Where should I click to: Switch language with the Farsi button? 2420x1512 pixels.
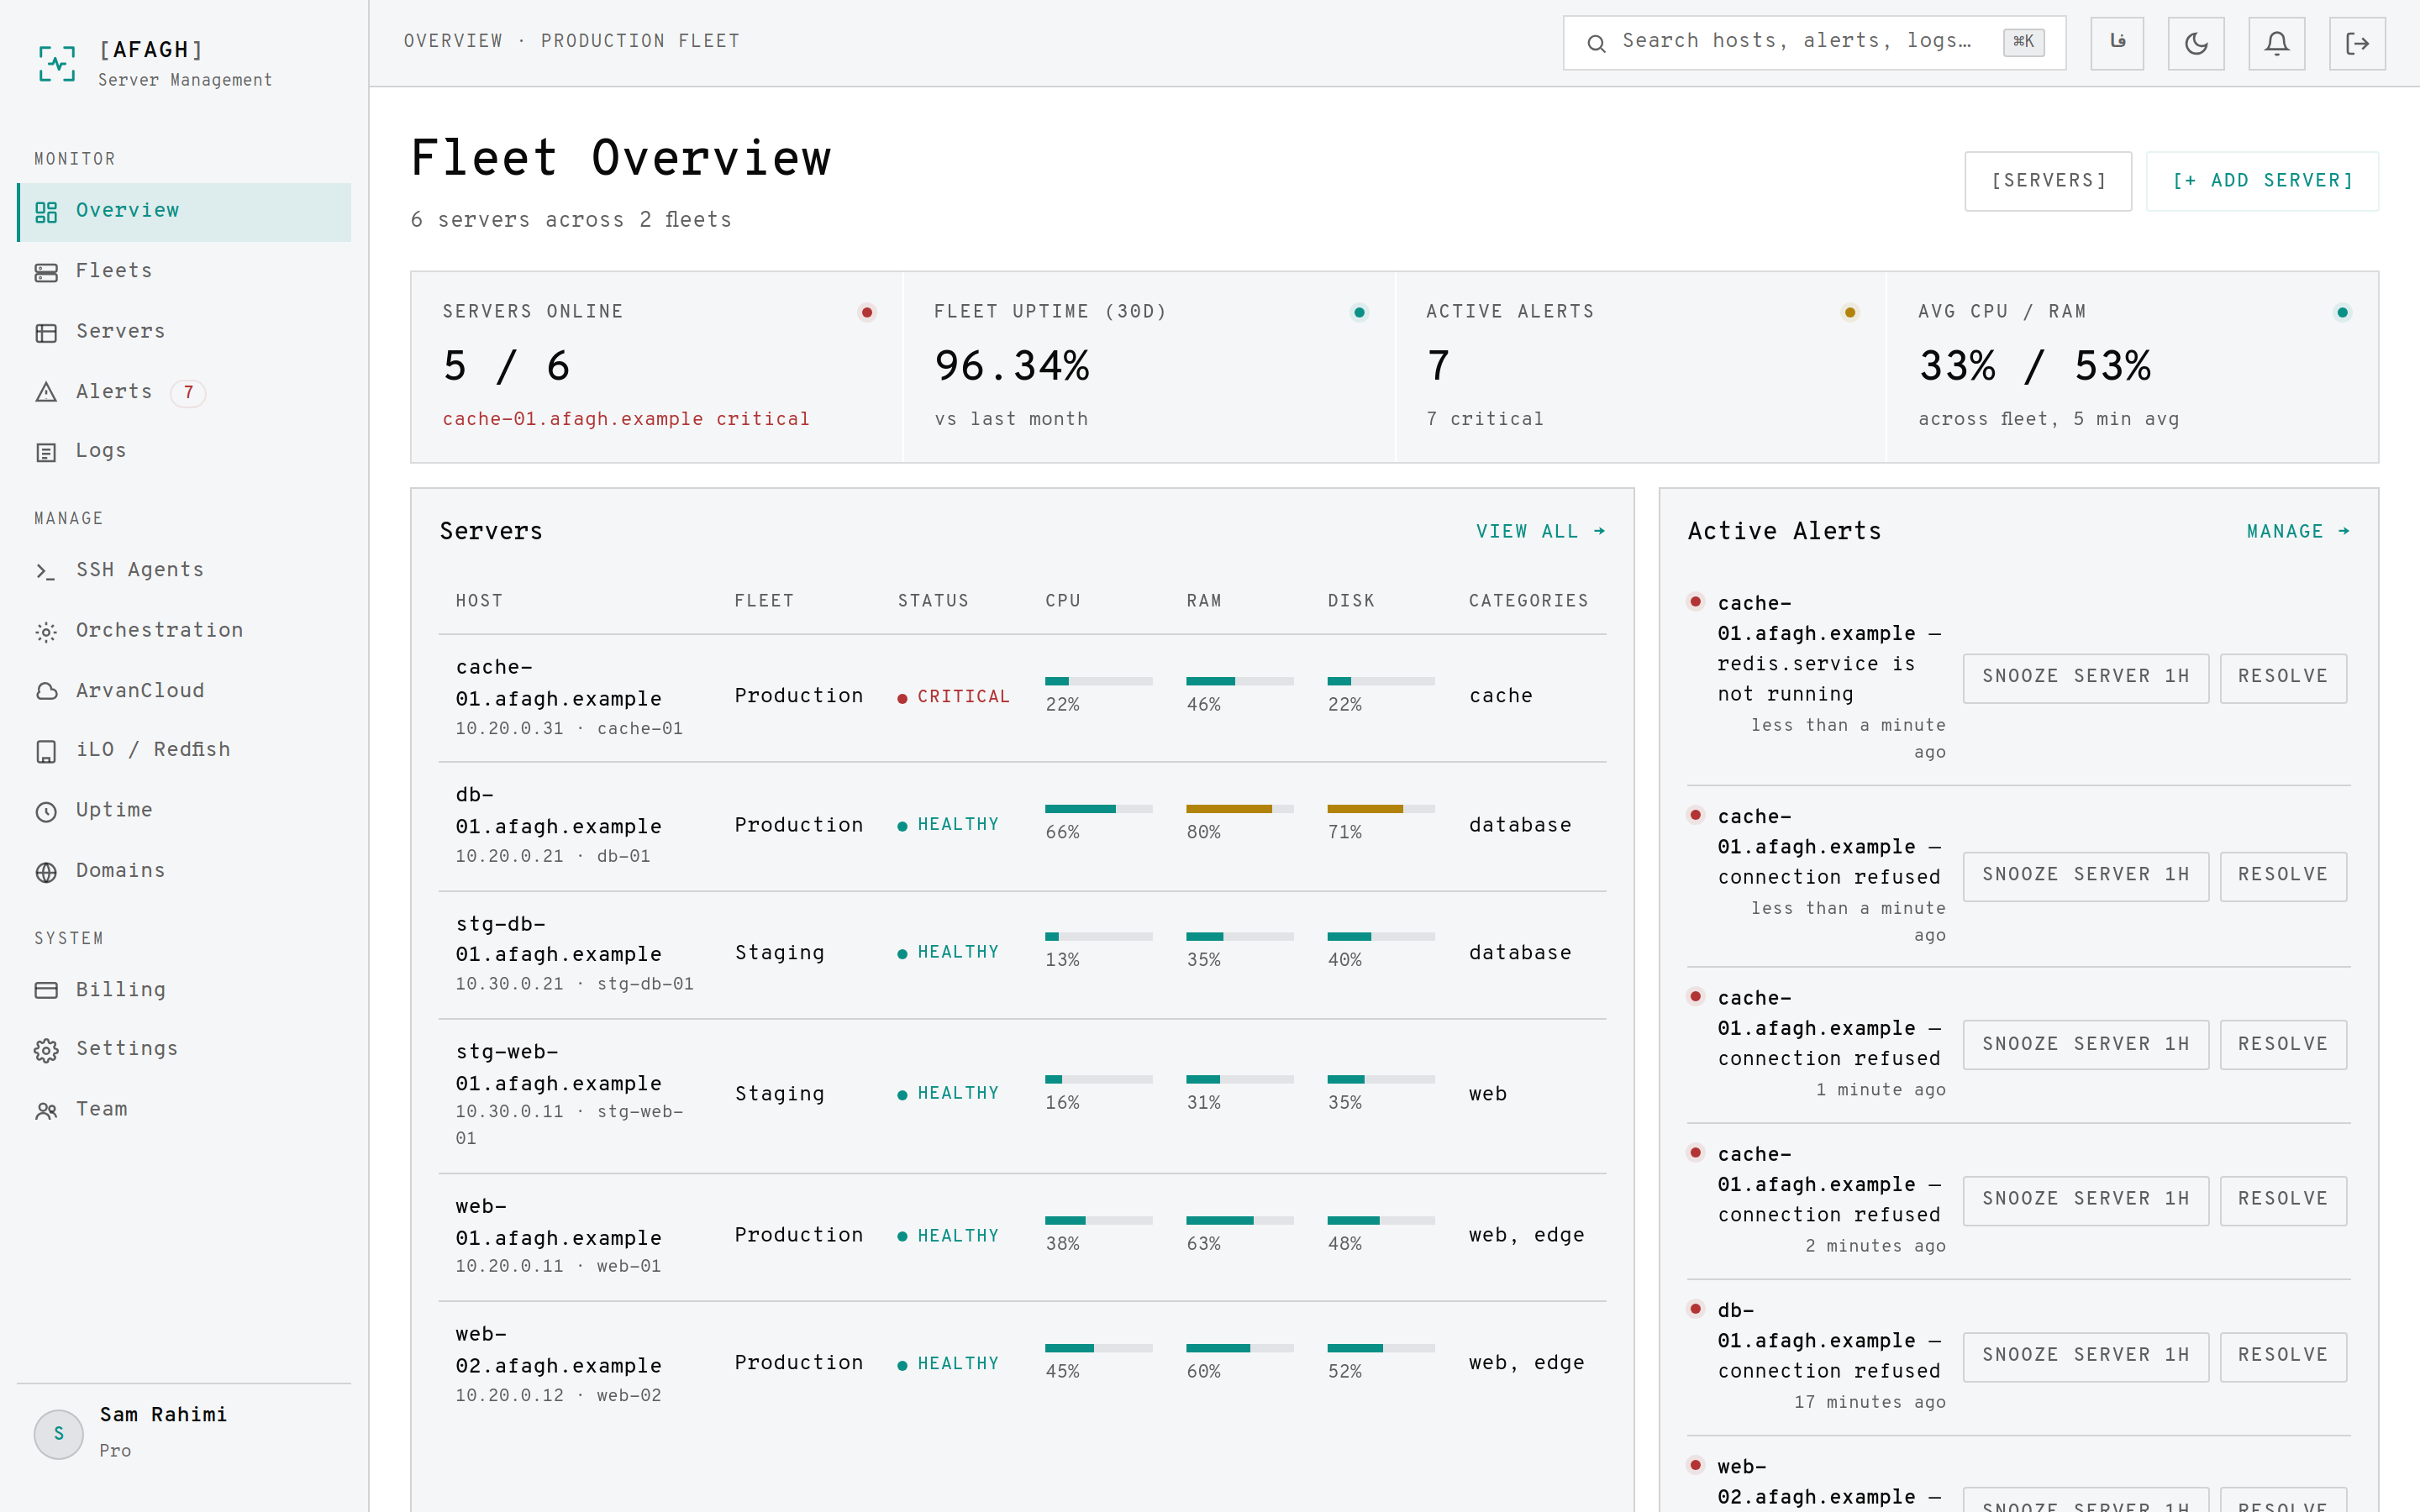[2117, 43]
